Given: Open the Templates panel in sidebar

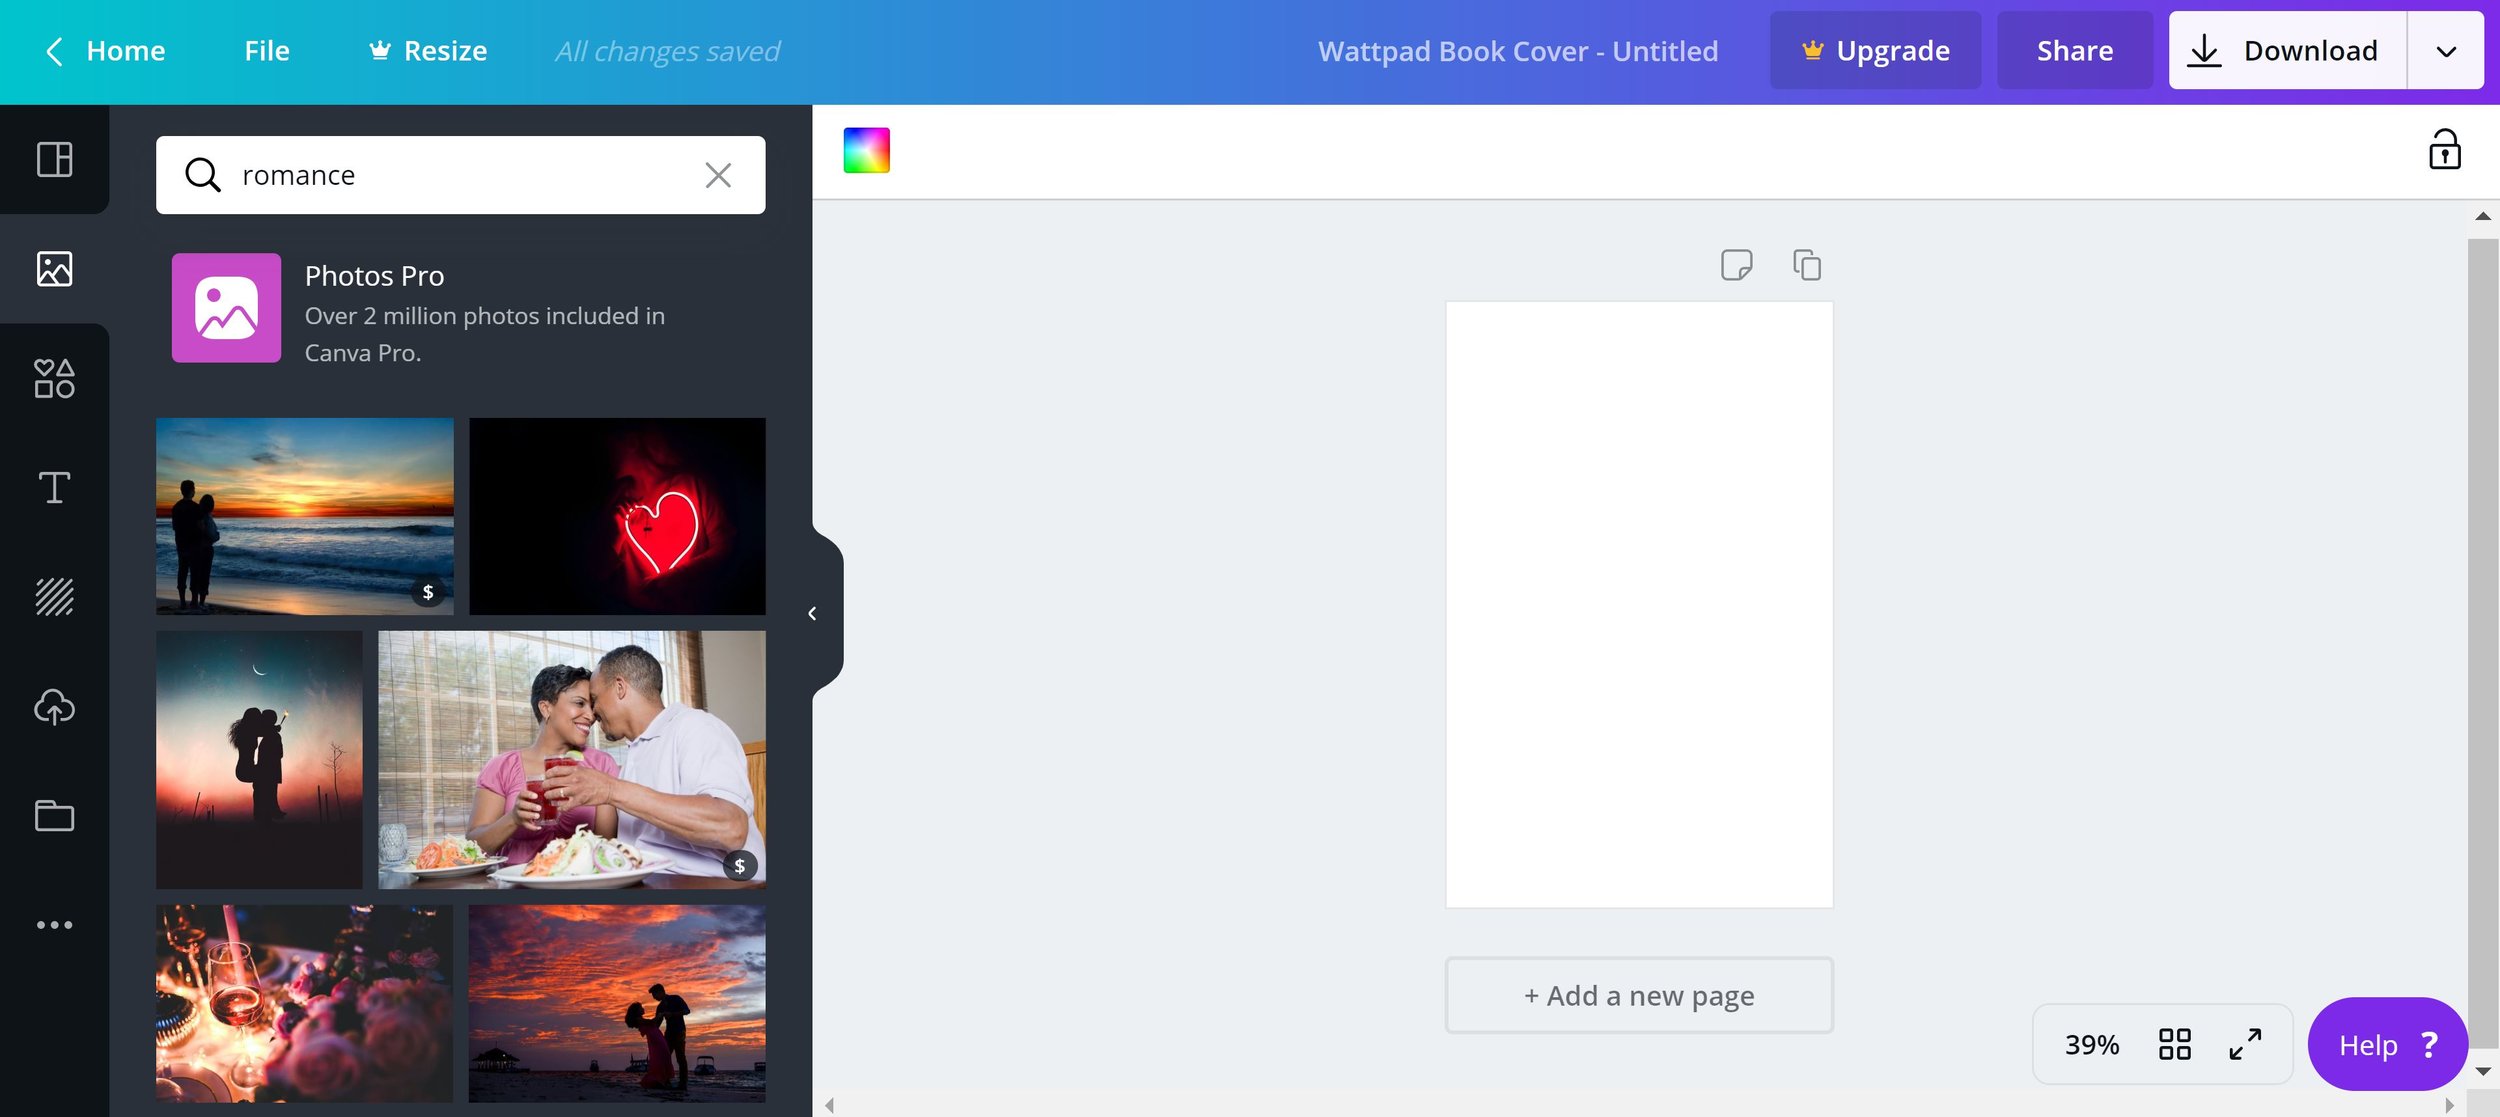Looking at the screenshot, I should [x=54, y=160].
